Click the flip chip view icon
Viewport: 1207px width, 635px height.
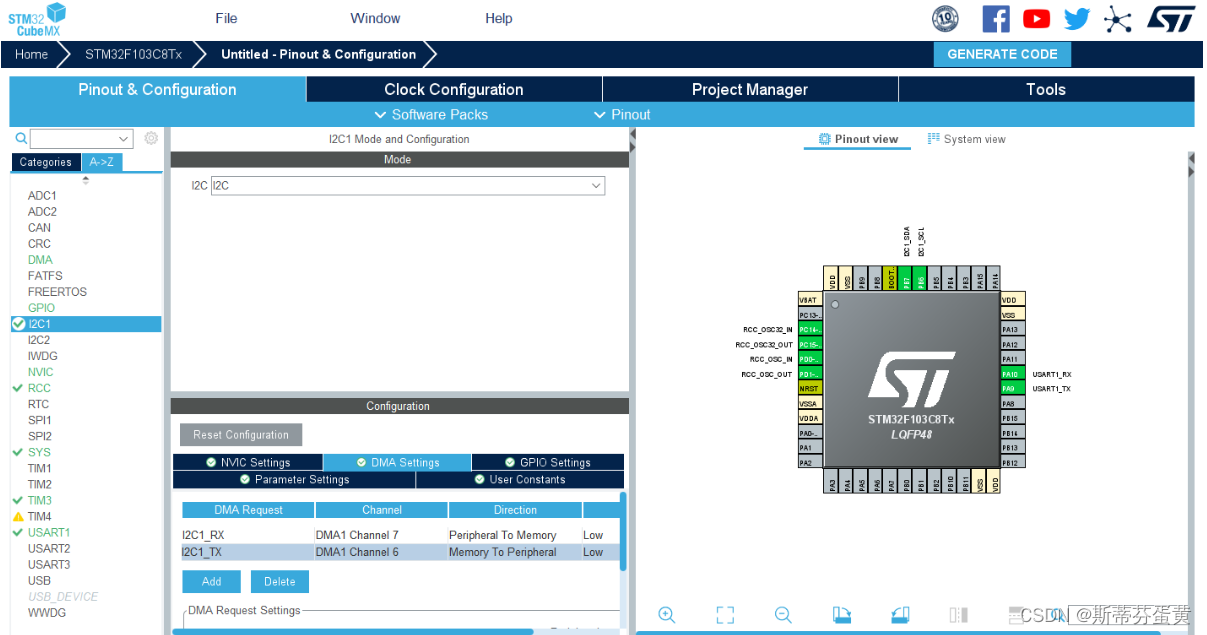(x=958, y=615)
